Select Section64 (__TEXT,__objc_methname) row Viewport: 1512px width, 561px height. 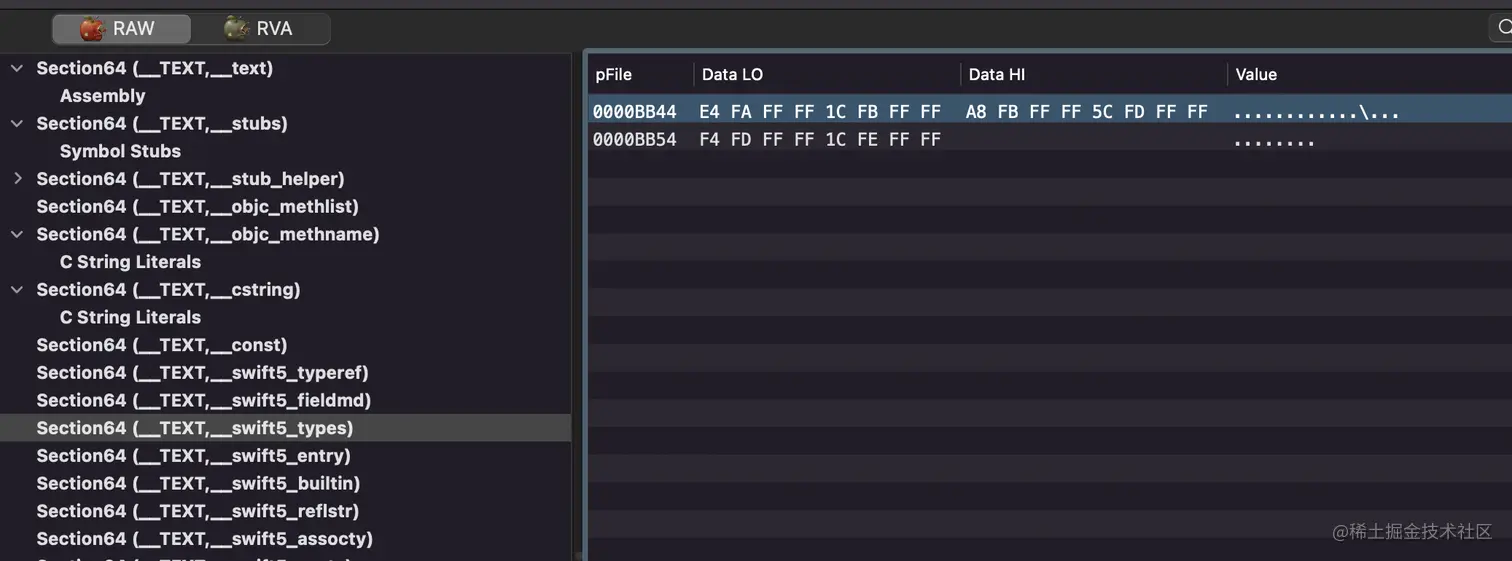pos(285,234)
